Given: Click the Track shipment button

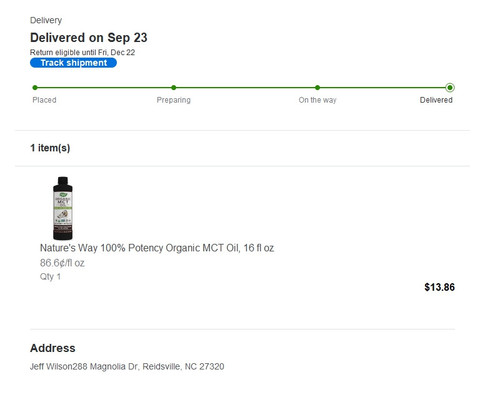Looking at the screenshot, I should pyautogui.click(x=73, y=63).
